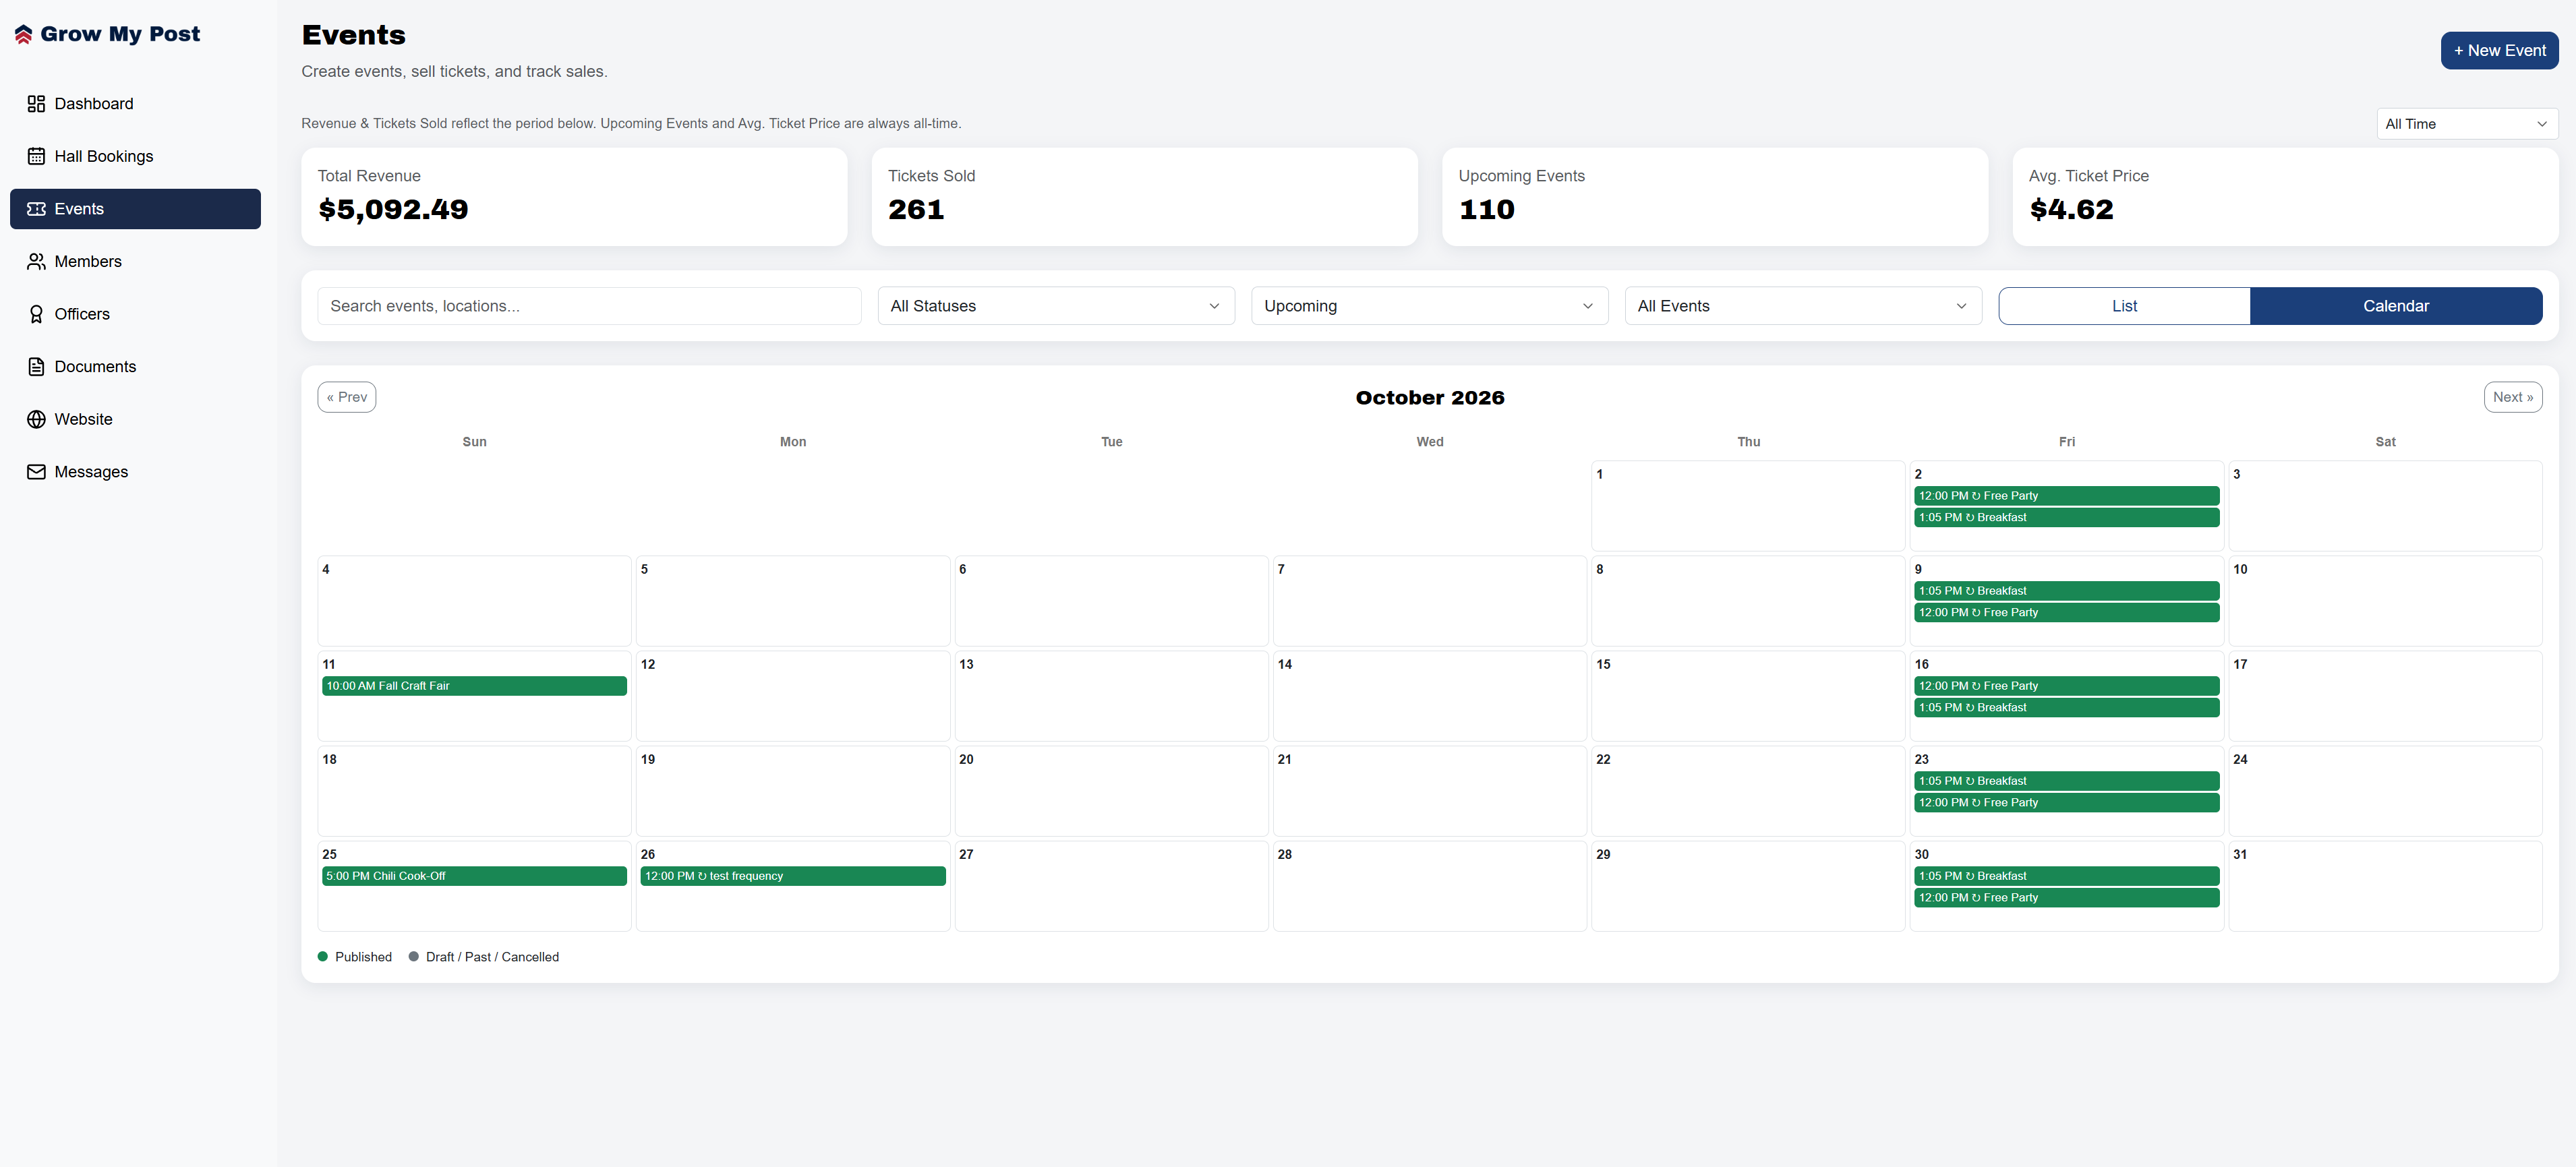This screenshot has width=2576, height=1167.
Task: Open test frequency event on the 26th
Action: click(x=793, y=876)
